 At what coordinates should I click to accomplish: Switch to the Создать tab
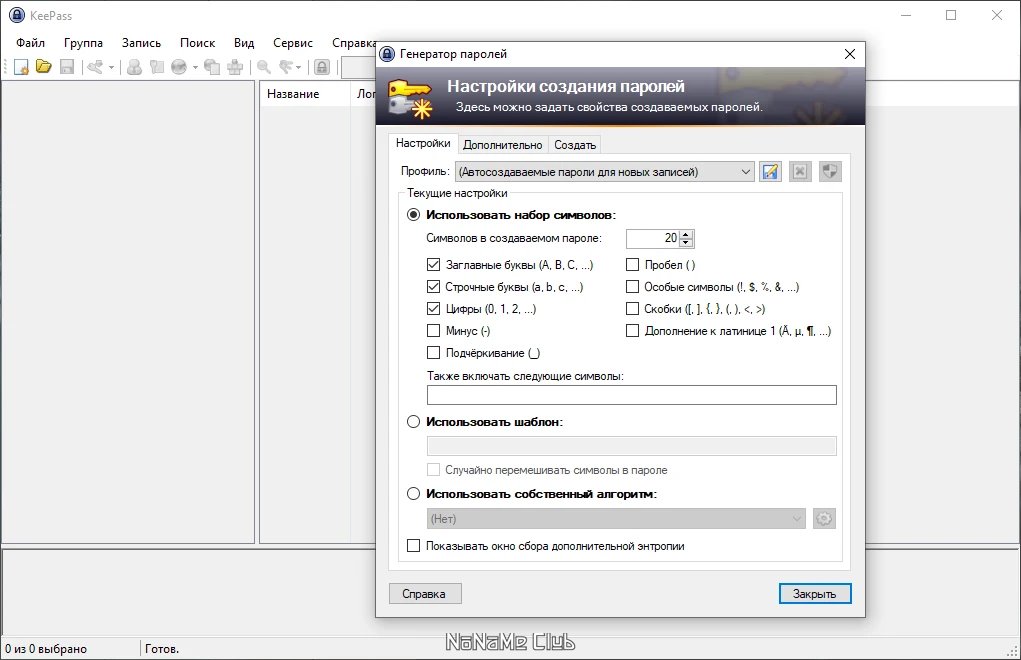pyautogui.click(x=575, y=145)
